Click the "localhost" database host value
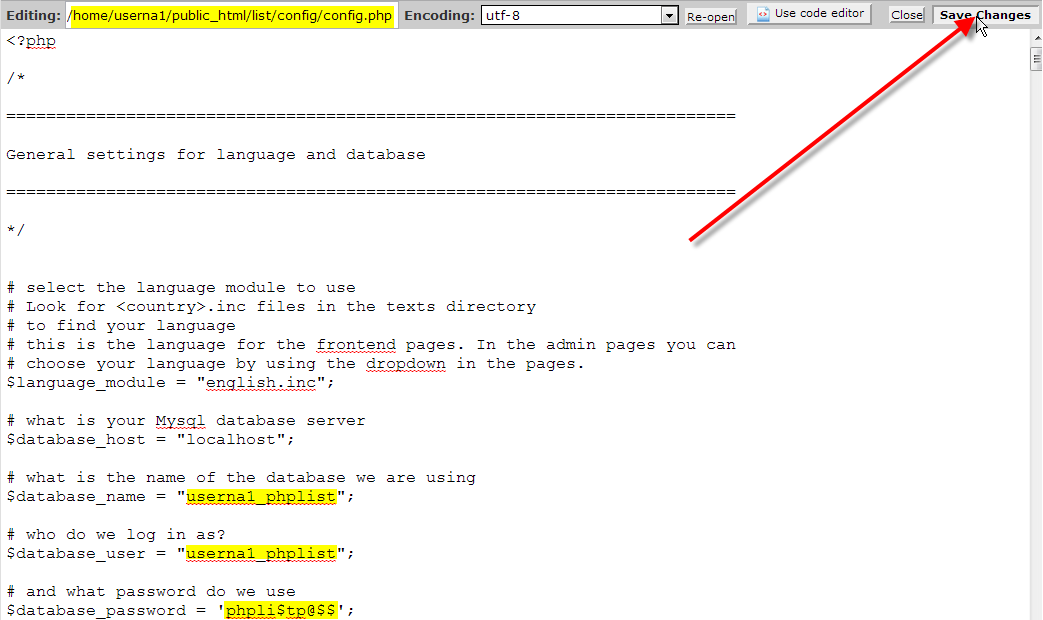 (x=230, y=440)
